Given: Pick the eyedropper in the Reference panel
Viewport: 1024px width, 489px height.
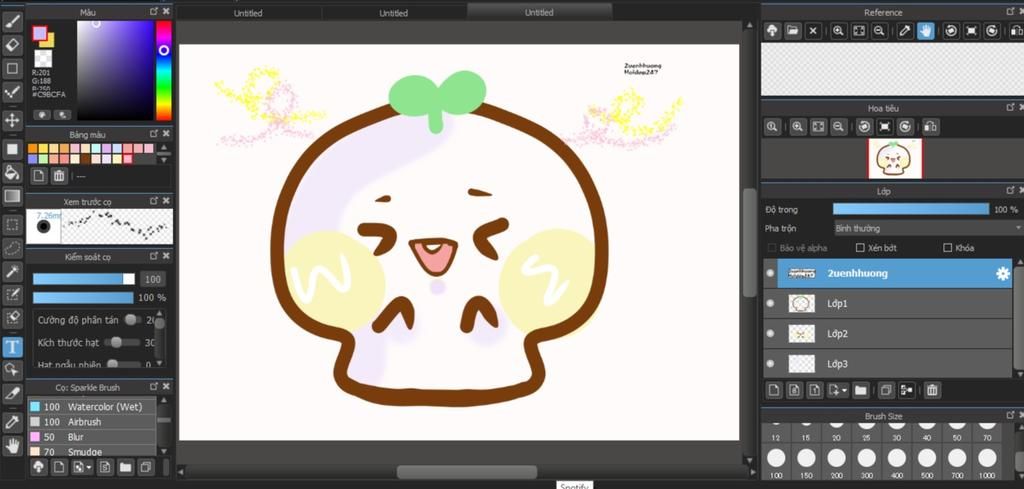Looking at the screenshot, I should (x=905, y=31).
